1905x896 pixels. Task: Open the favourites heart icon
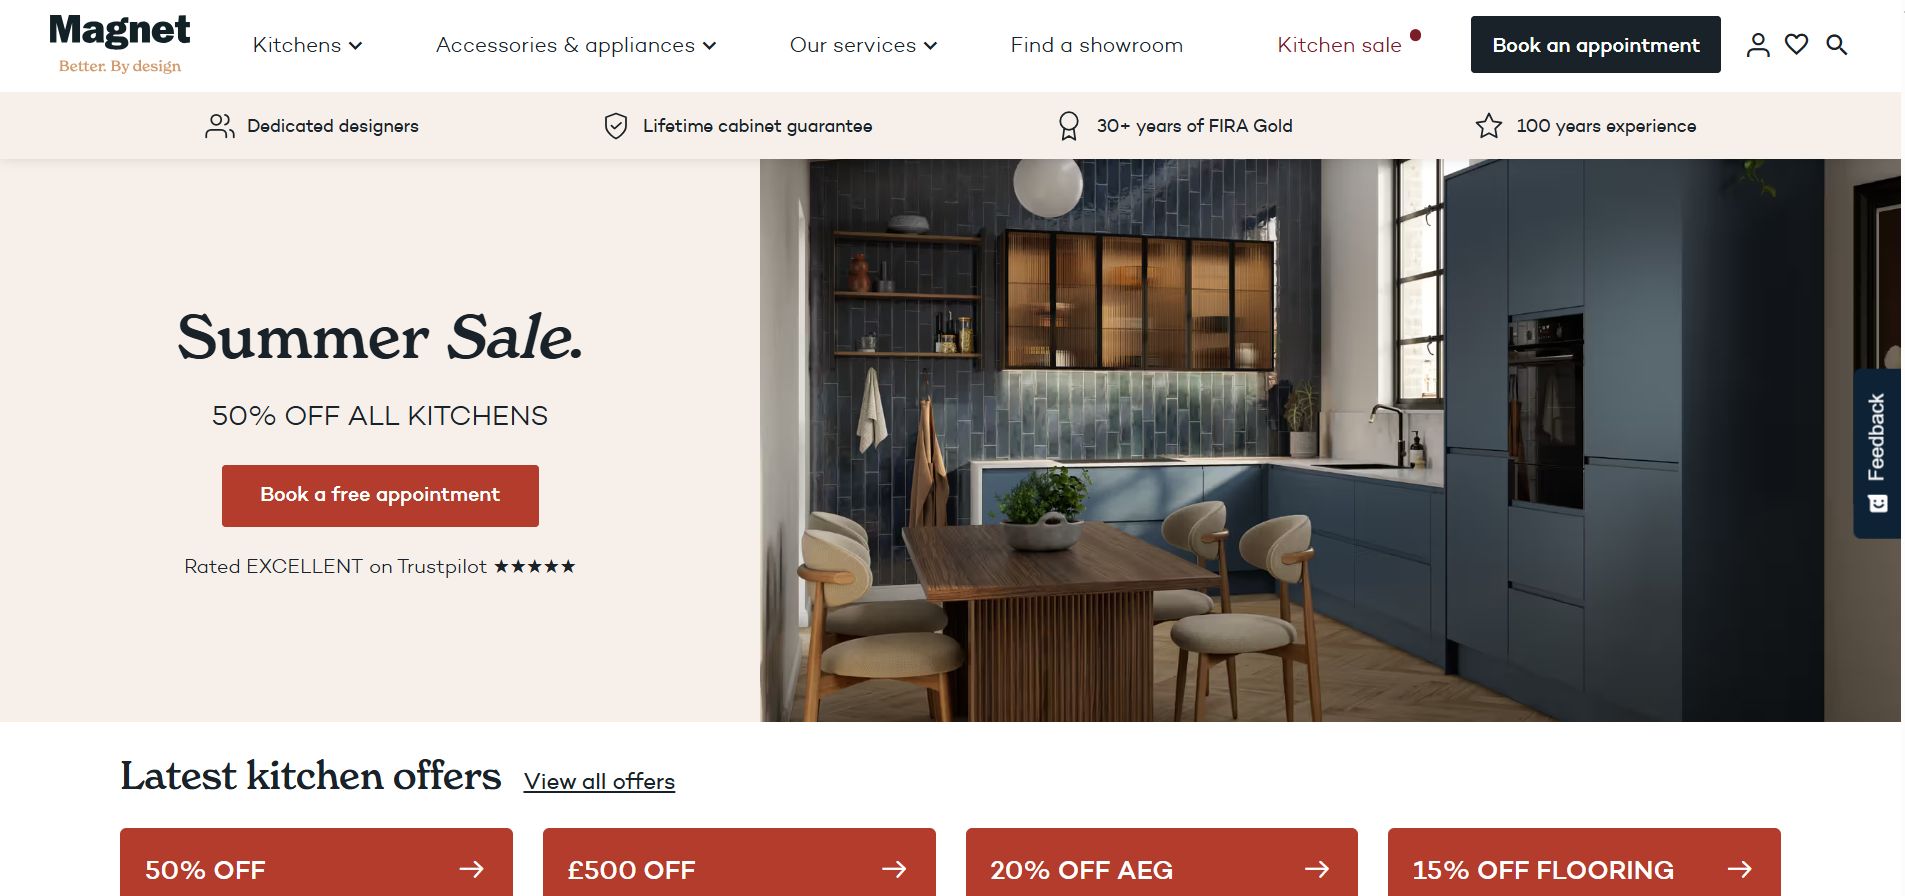[1797, 45]
